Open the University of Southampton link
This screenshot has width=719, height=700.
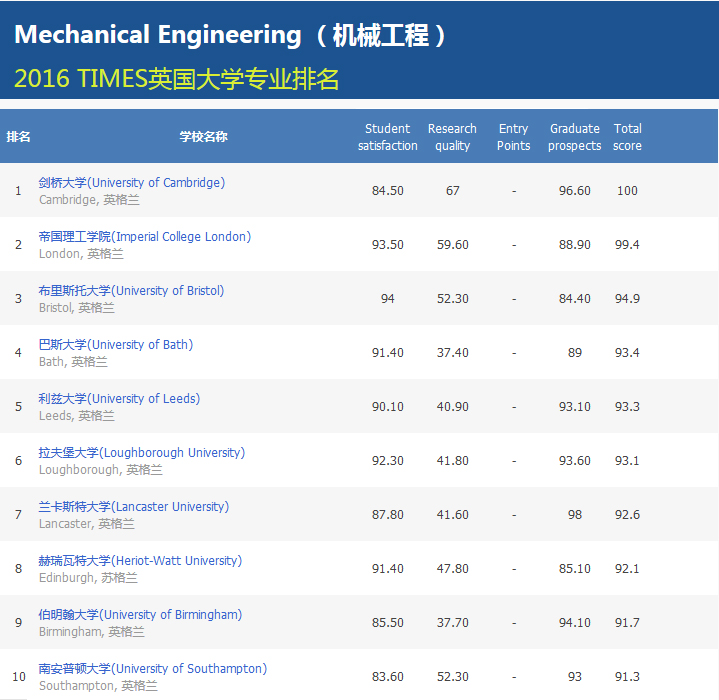click(x=153, y=669)
